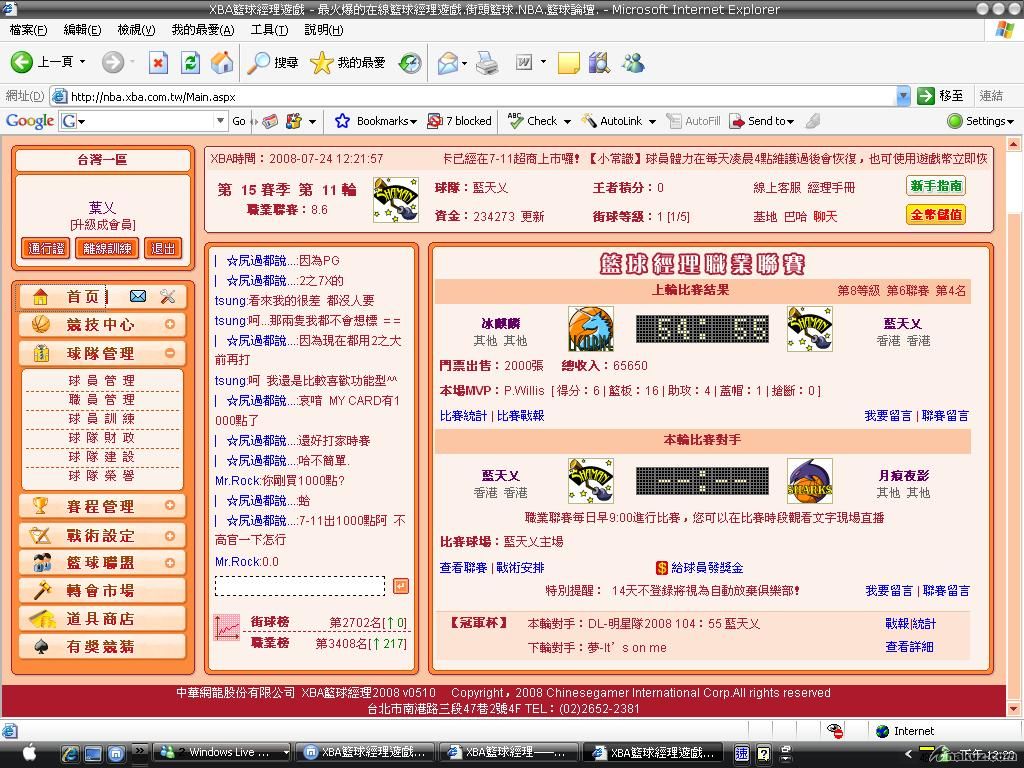The height and width of the screenshot is (768, 1024).
Task: Click the 查看詳細 link
Action: [x=909, y=647]
